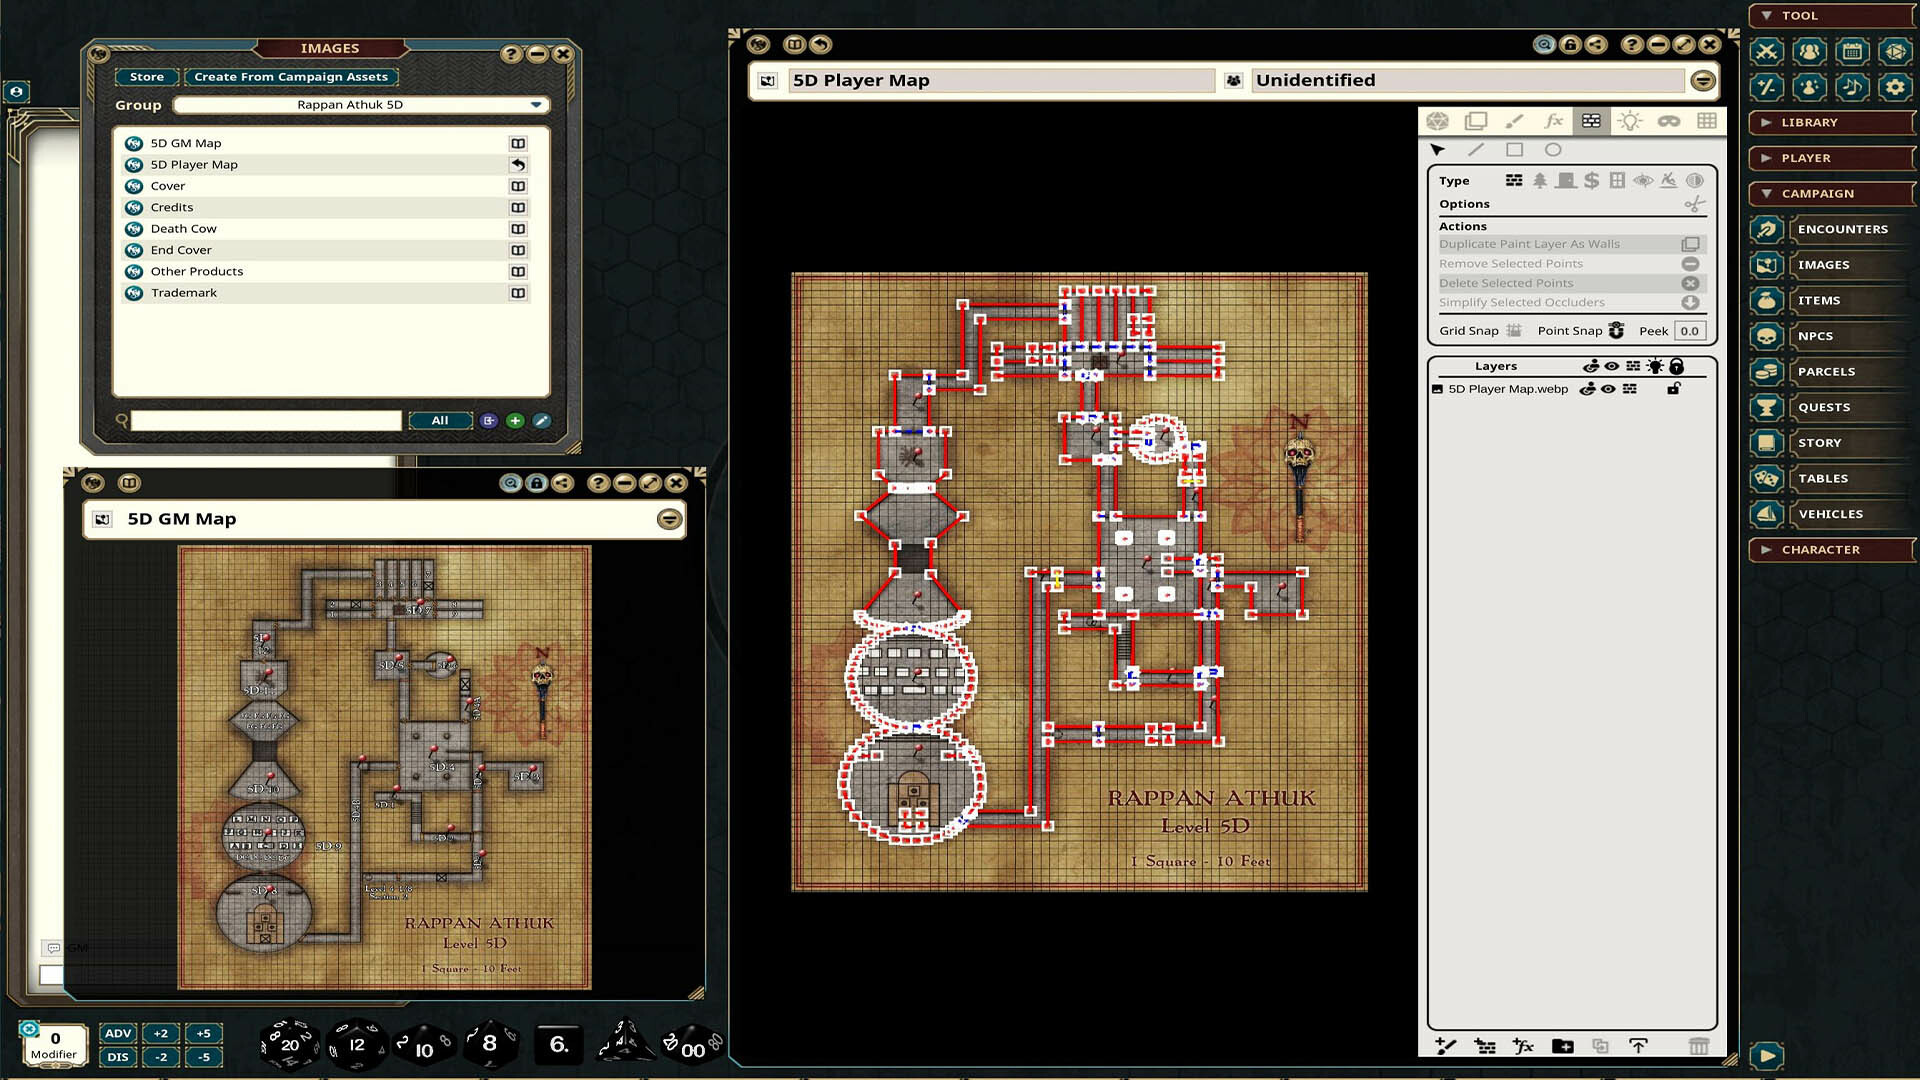Enable Grid Snap for walls
The width and height of the screenshot is (1920, 1080).
coord(1514,330)
